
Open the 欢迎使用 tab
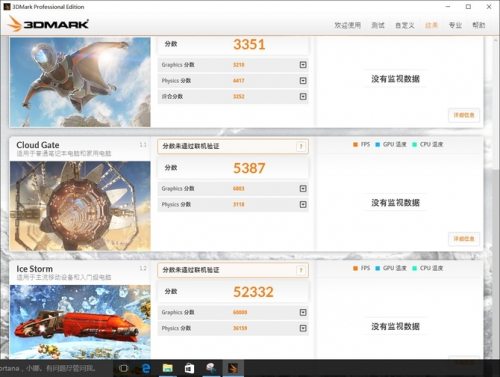tap(347, 25)
